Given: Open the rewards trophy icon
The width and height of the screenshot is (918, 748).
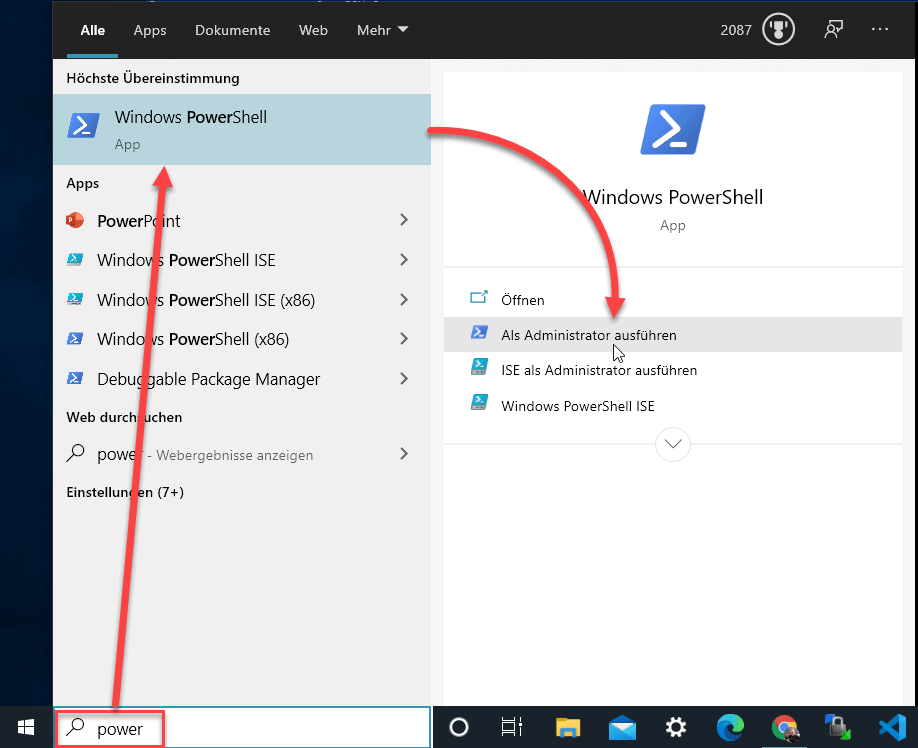Looking at the screenshot, I should pyautogui.click(x=778, y=29).
